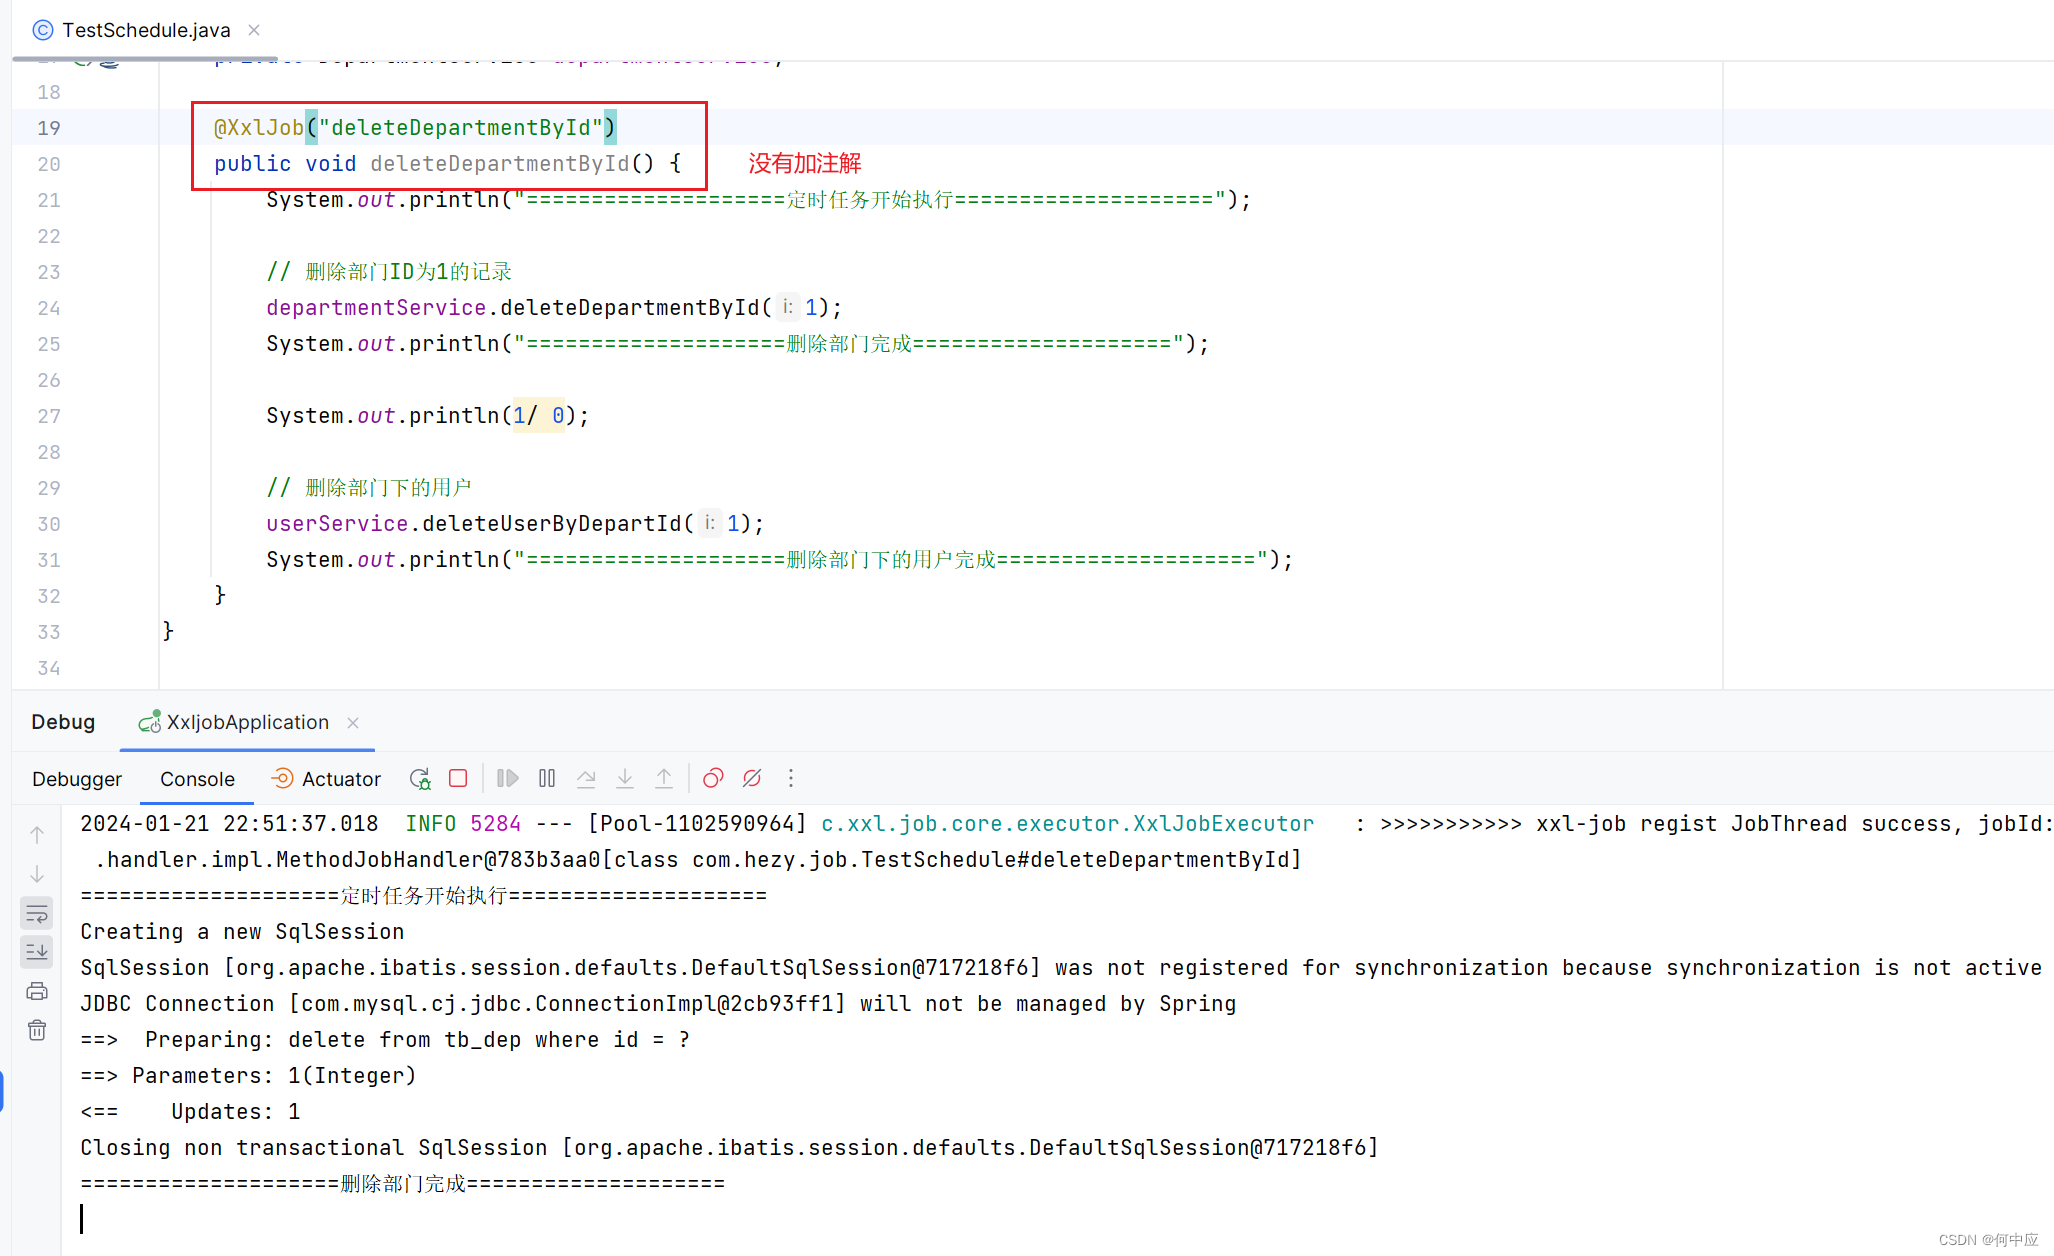
Task: Rerun XxljobApplication with the rerun icon
Action: pyautogui.click(x=420, y=778)
